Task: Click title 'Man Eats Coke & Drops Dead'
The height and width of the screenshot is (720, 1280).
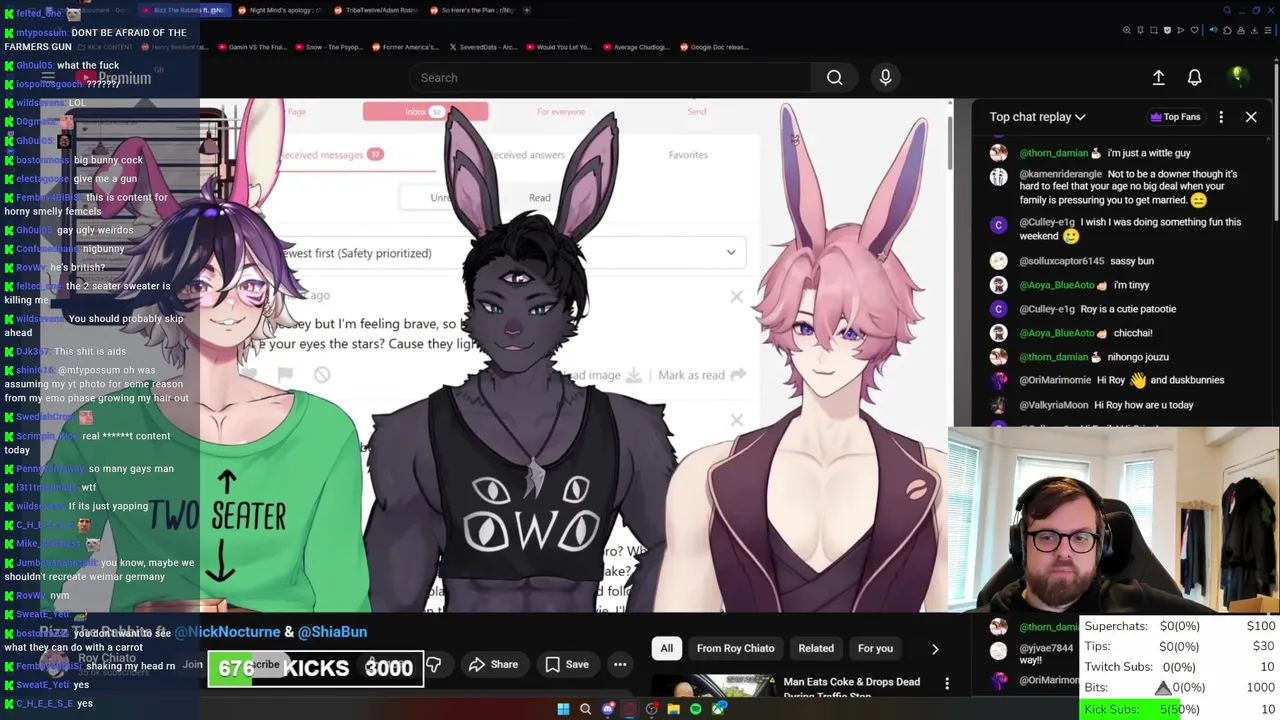Action: [x=851, y=682]
